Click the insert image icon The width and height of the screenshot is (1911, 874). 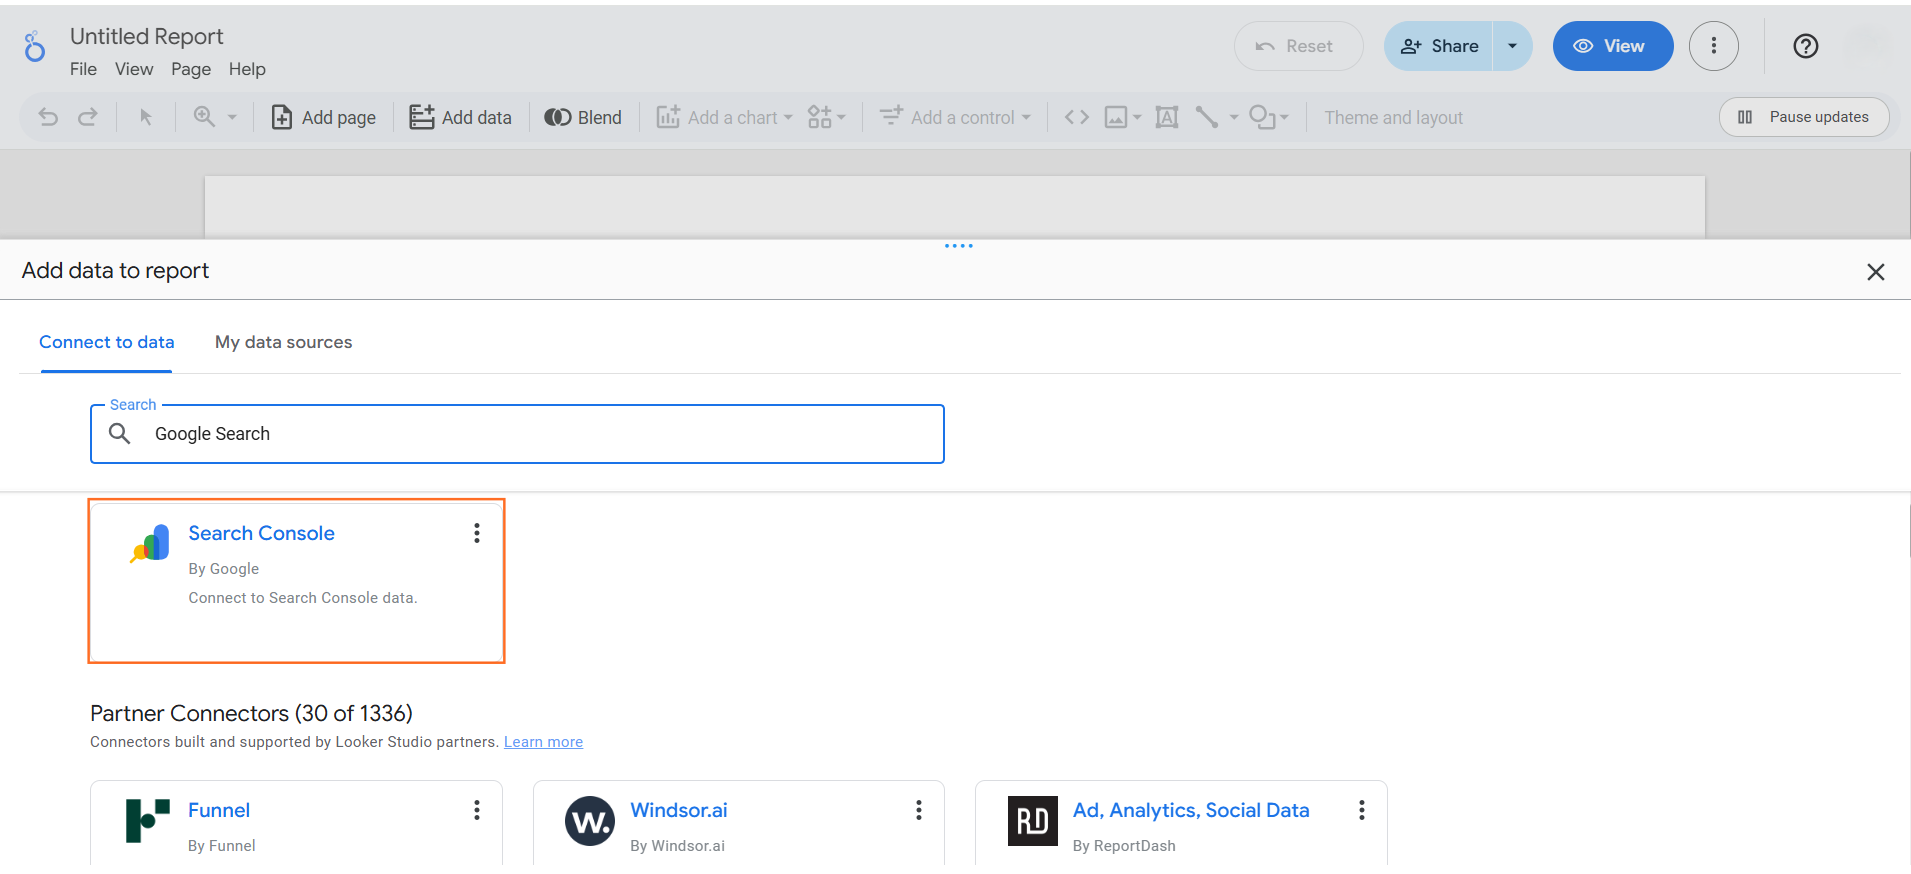pos(1116,117)
